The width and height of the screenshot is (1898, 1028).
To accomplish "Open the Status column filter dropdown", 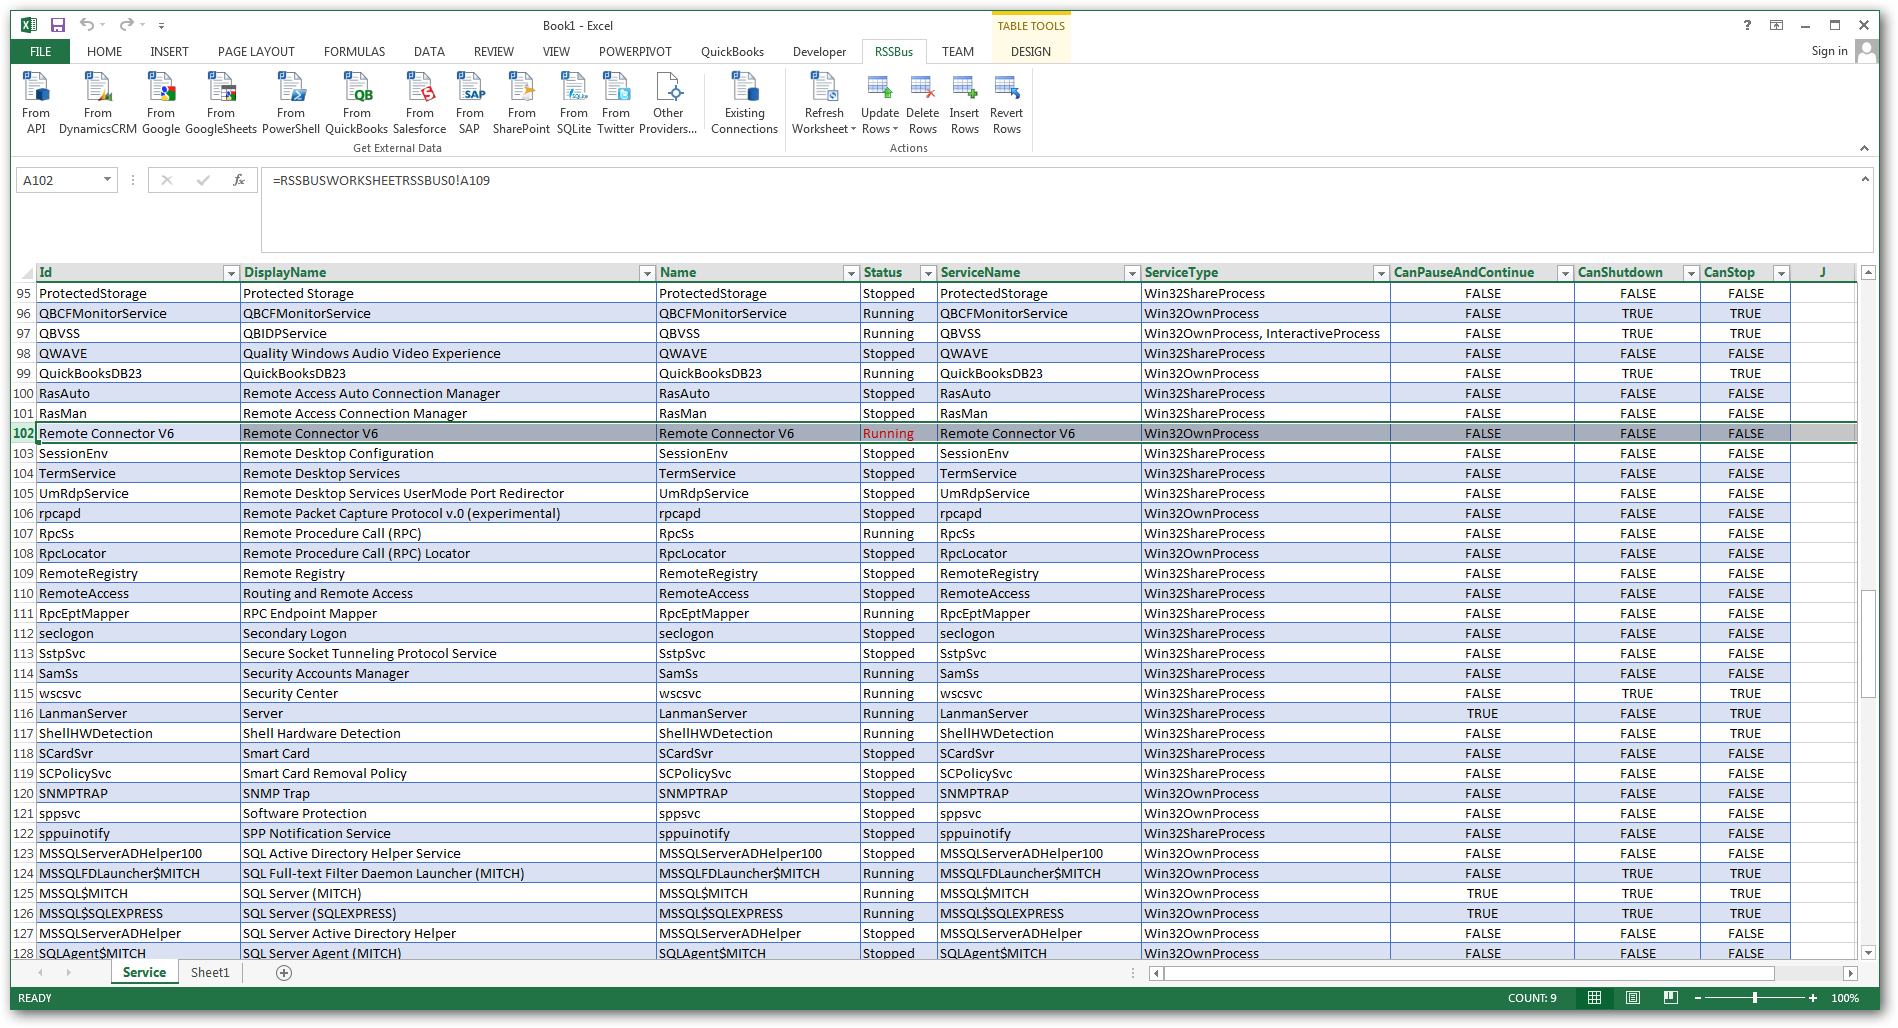I will point(927,273).
